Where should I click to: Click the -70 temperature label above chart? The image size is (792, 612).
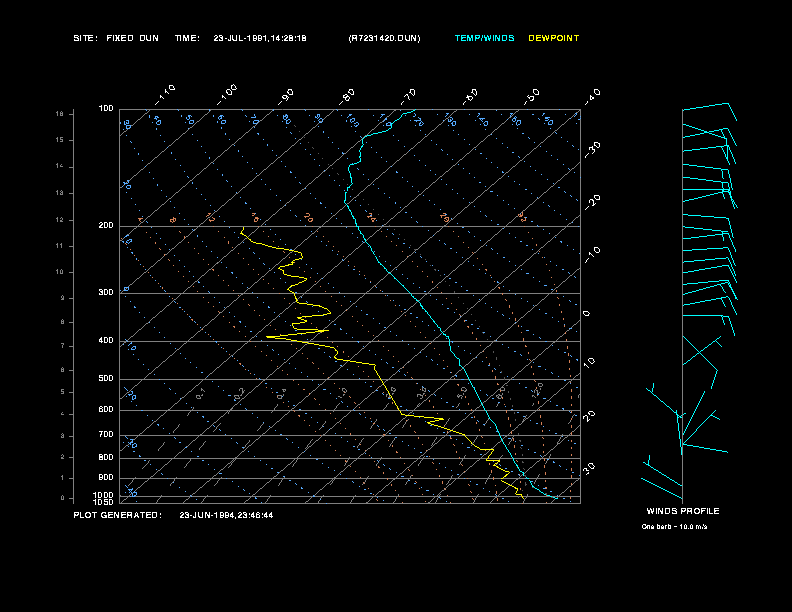[x=408, y=97]
